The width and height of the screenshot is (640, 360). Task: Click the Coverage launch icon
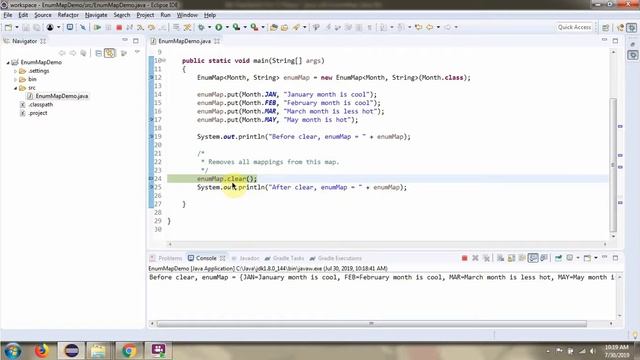pyautogui.click(x=236, y=27)
